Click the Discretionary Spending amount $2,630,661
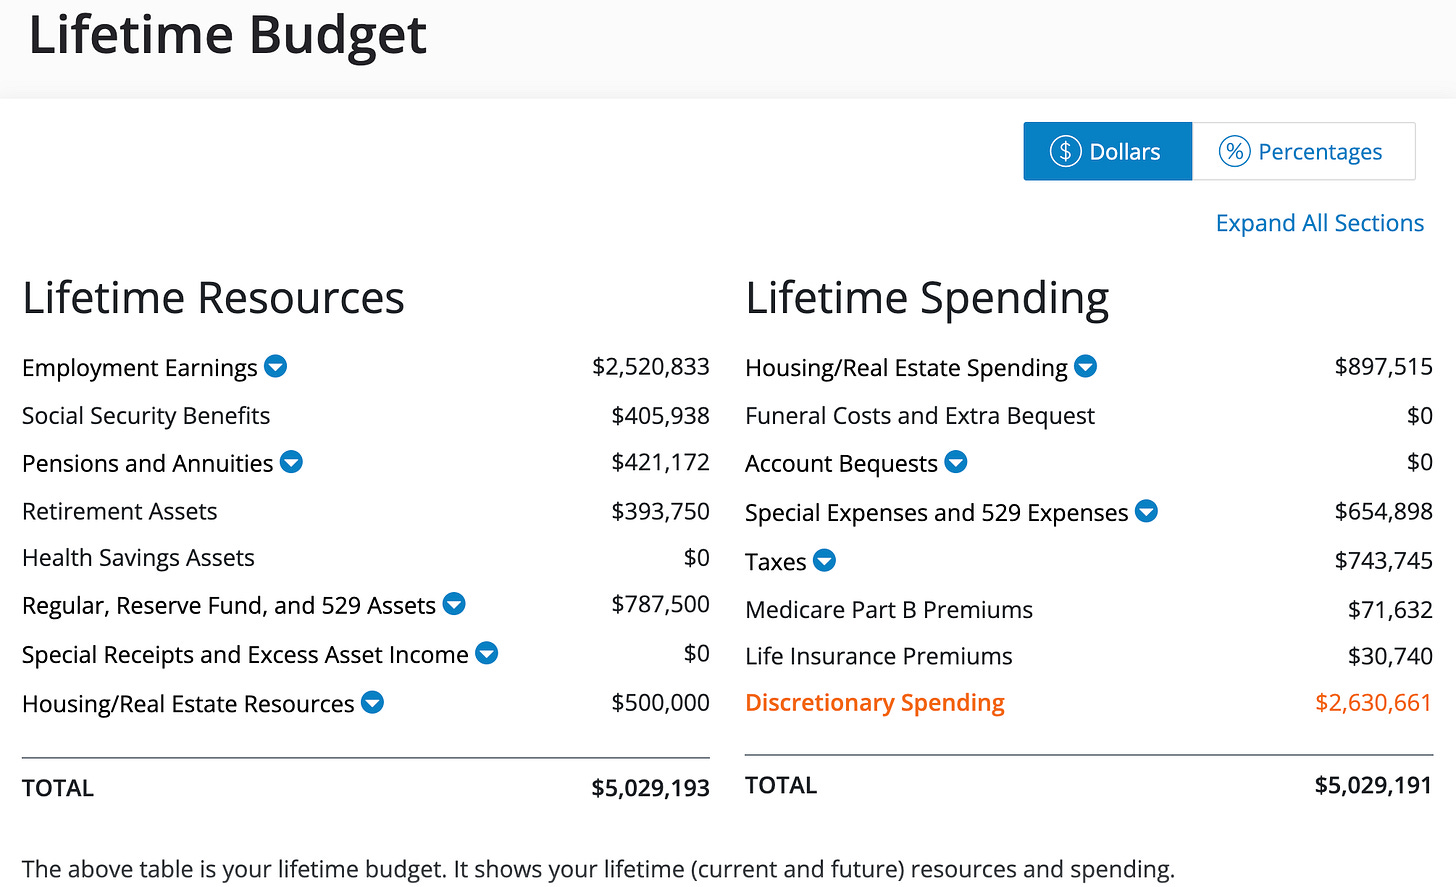Viewport: 1456px width, 887px height. point(1373,703)
